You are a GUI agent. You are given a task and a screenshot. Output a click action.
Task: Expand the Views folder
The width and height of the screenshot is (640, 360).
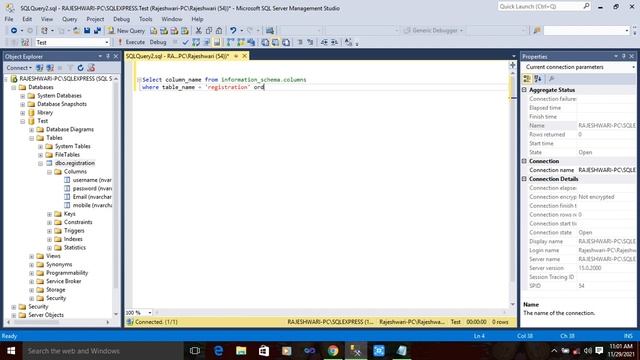[31, 256]
